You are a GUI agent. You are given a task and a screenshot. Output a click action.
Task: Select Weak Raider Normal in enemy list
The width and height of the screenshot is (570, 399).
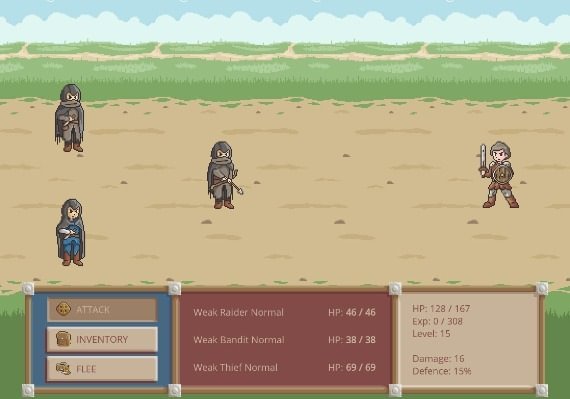pos(238,313)
